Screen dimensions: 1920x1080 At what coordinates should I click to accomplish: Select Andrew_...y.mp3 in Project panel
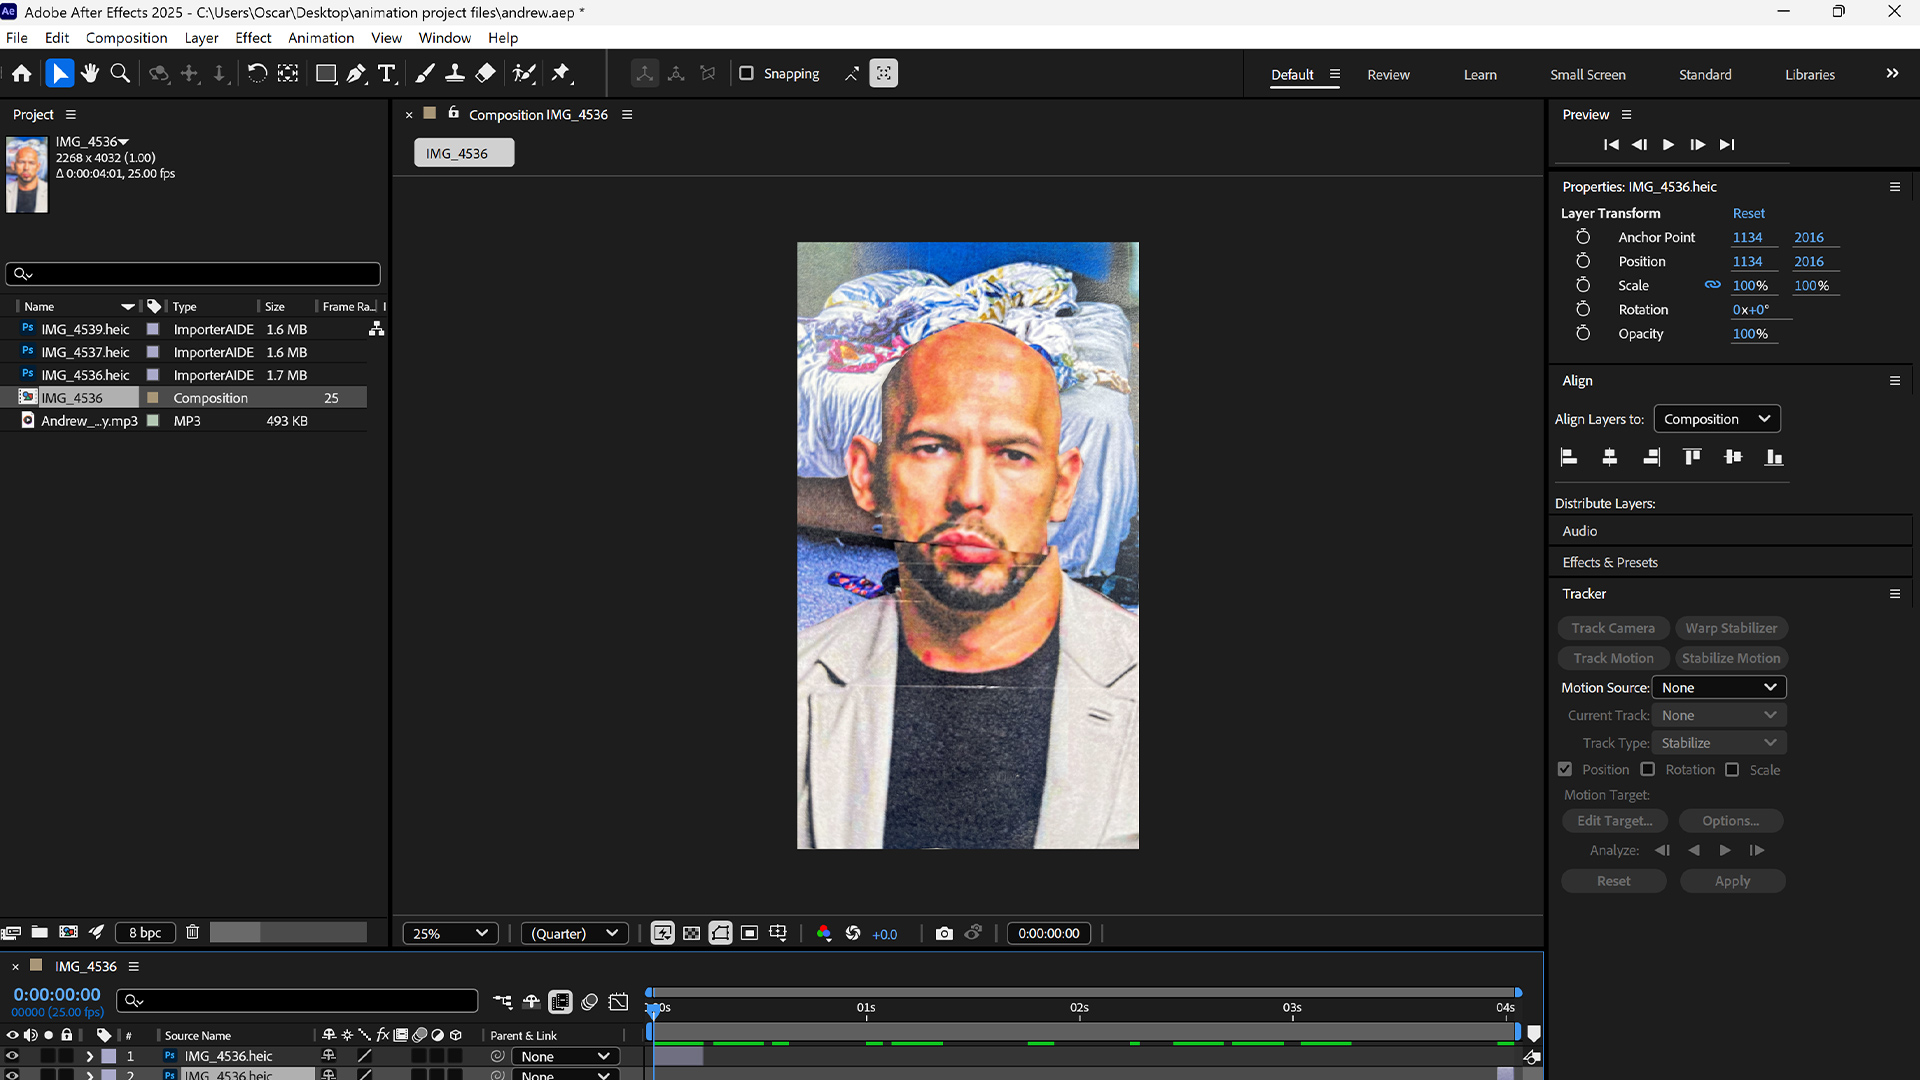(x=89, y=421)
